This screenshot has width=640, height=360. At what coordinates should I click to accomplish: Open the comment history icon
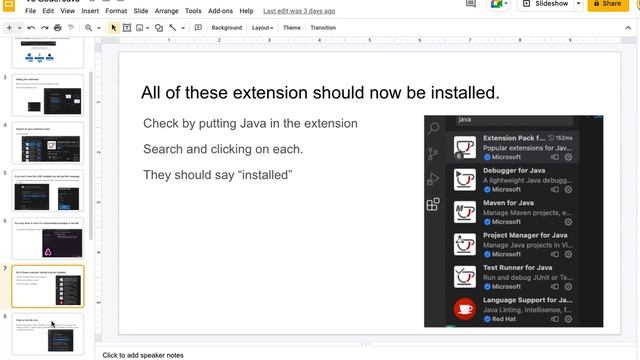[471, 4]
